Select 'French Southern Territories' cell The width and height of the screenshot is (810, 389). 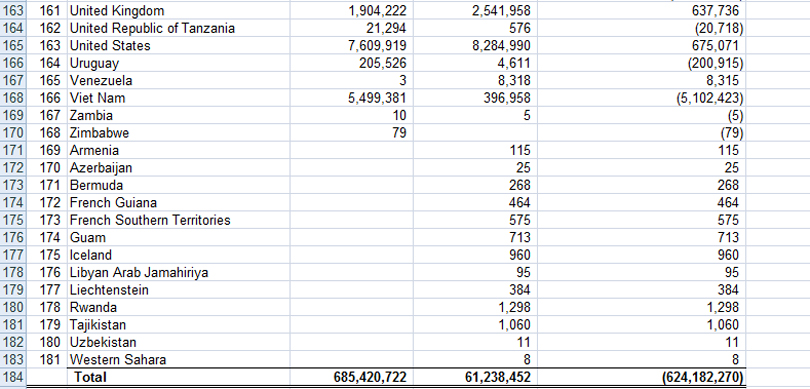(178, 220)
